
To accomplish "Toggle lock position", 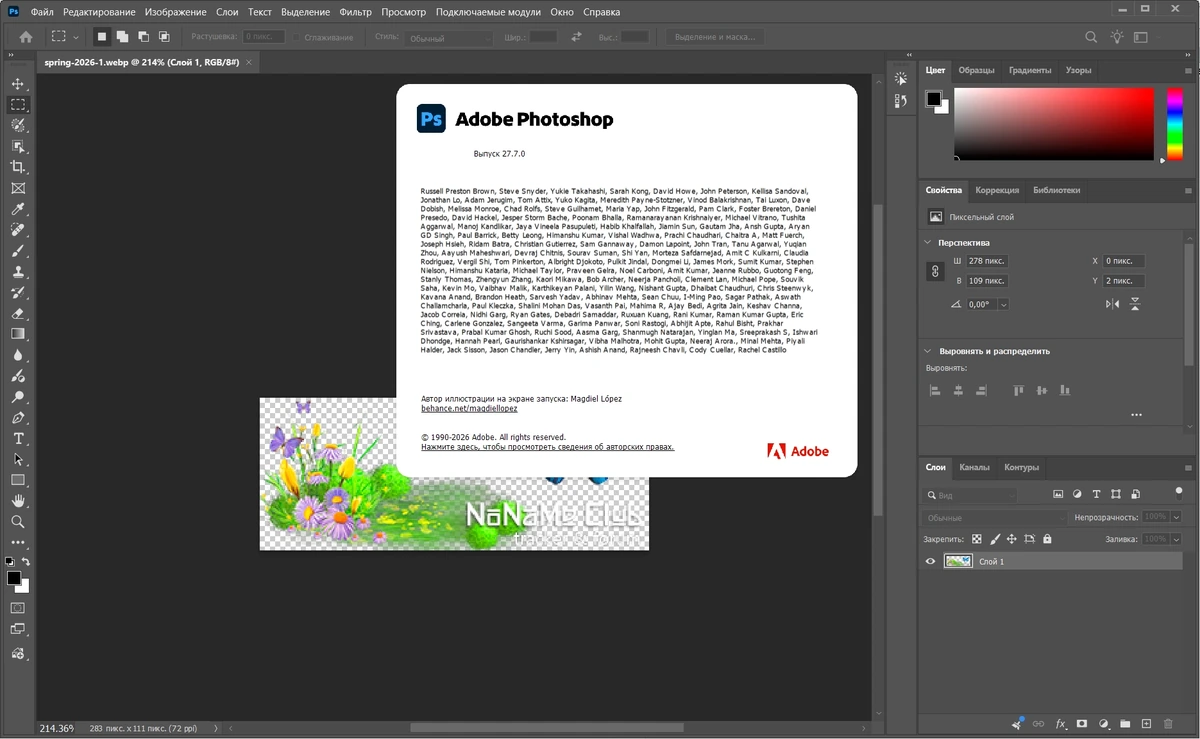I will (1012, 539).
